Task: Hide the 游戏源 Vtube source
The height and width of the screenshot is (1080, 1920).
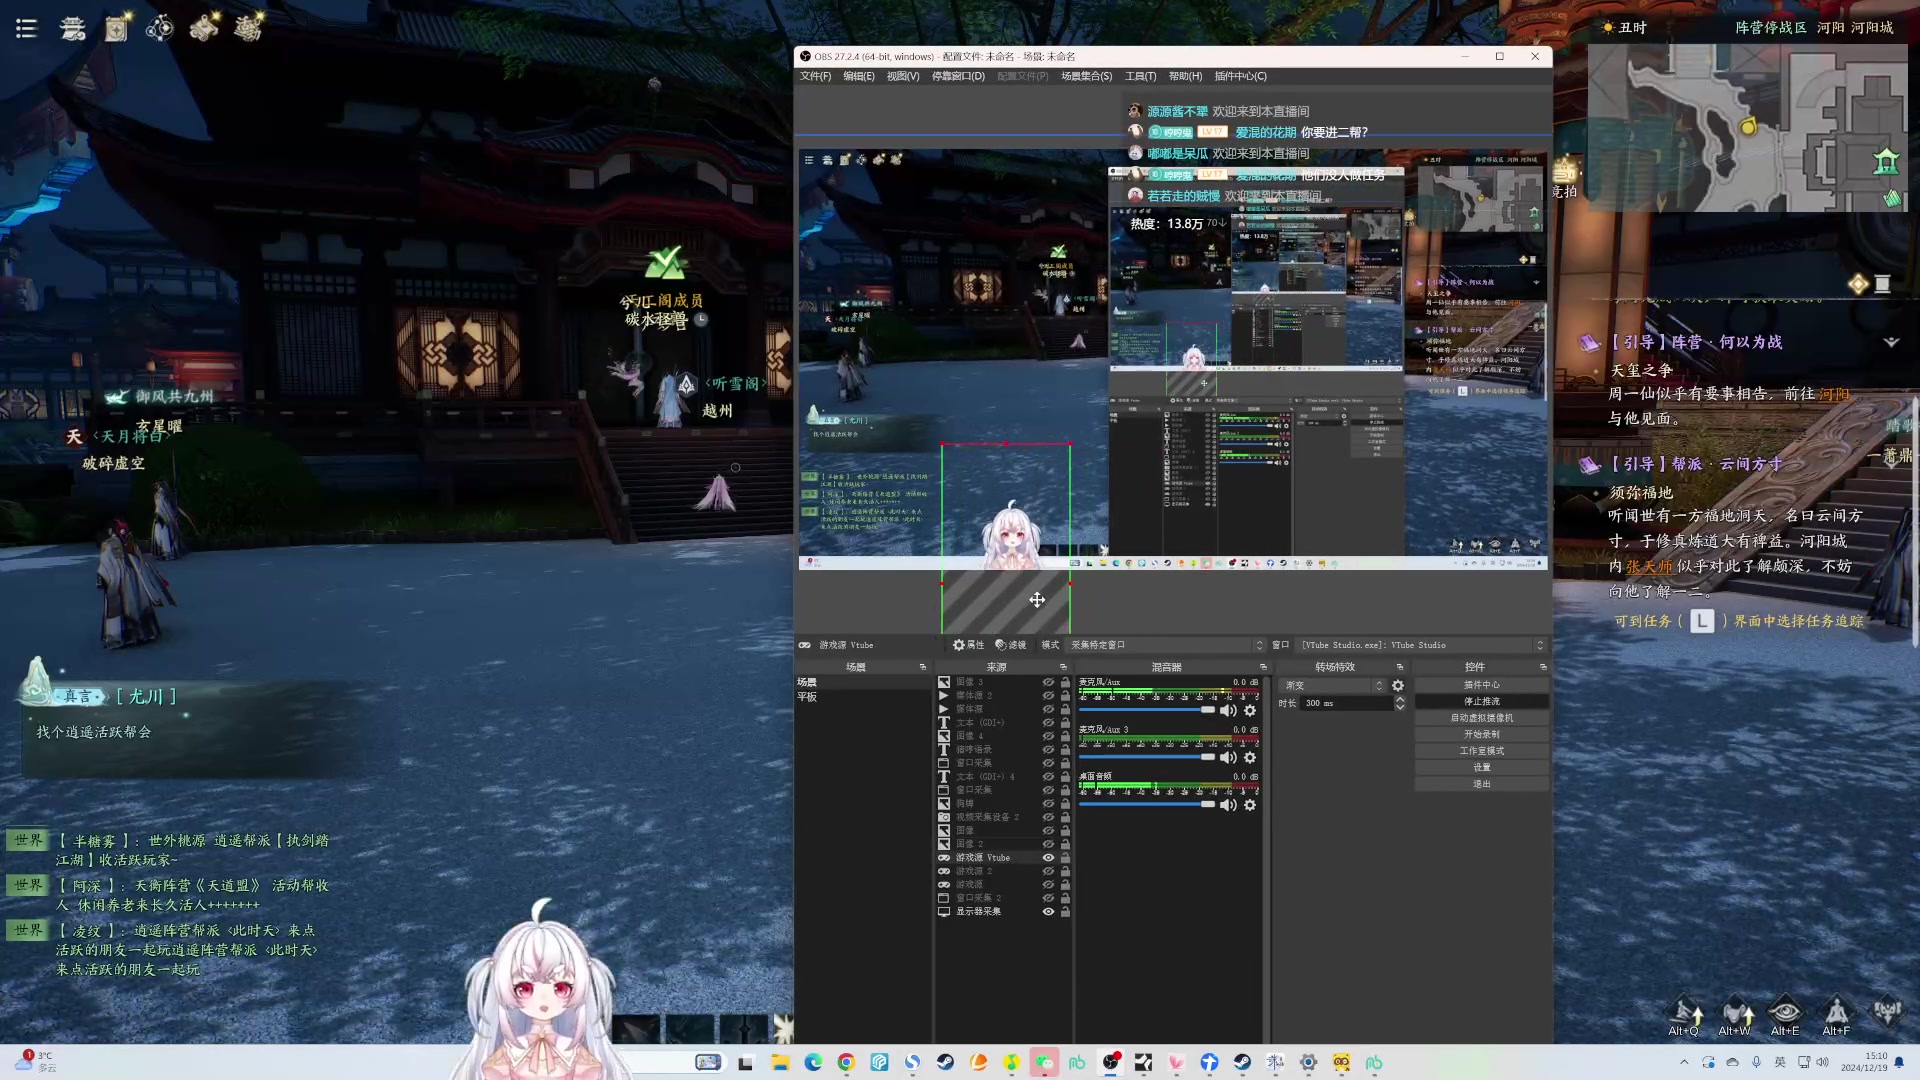Action: 1048,858
